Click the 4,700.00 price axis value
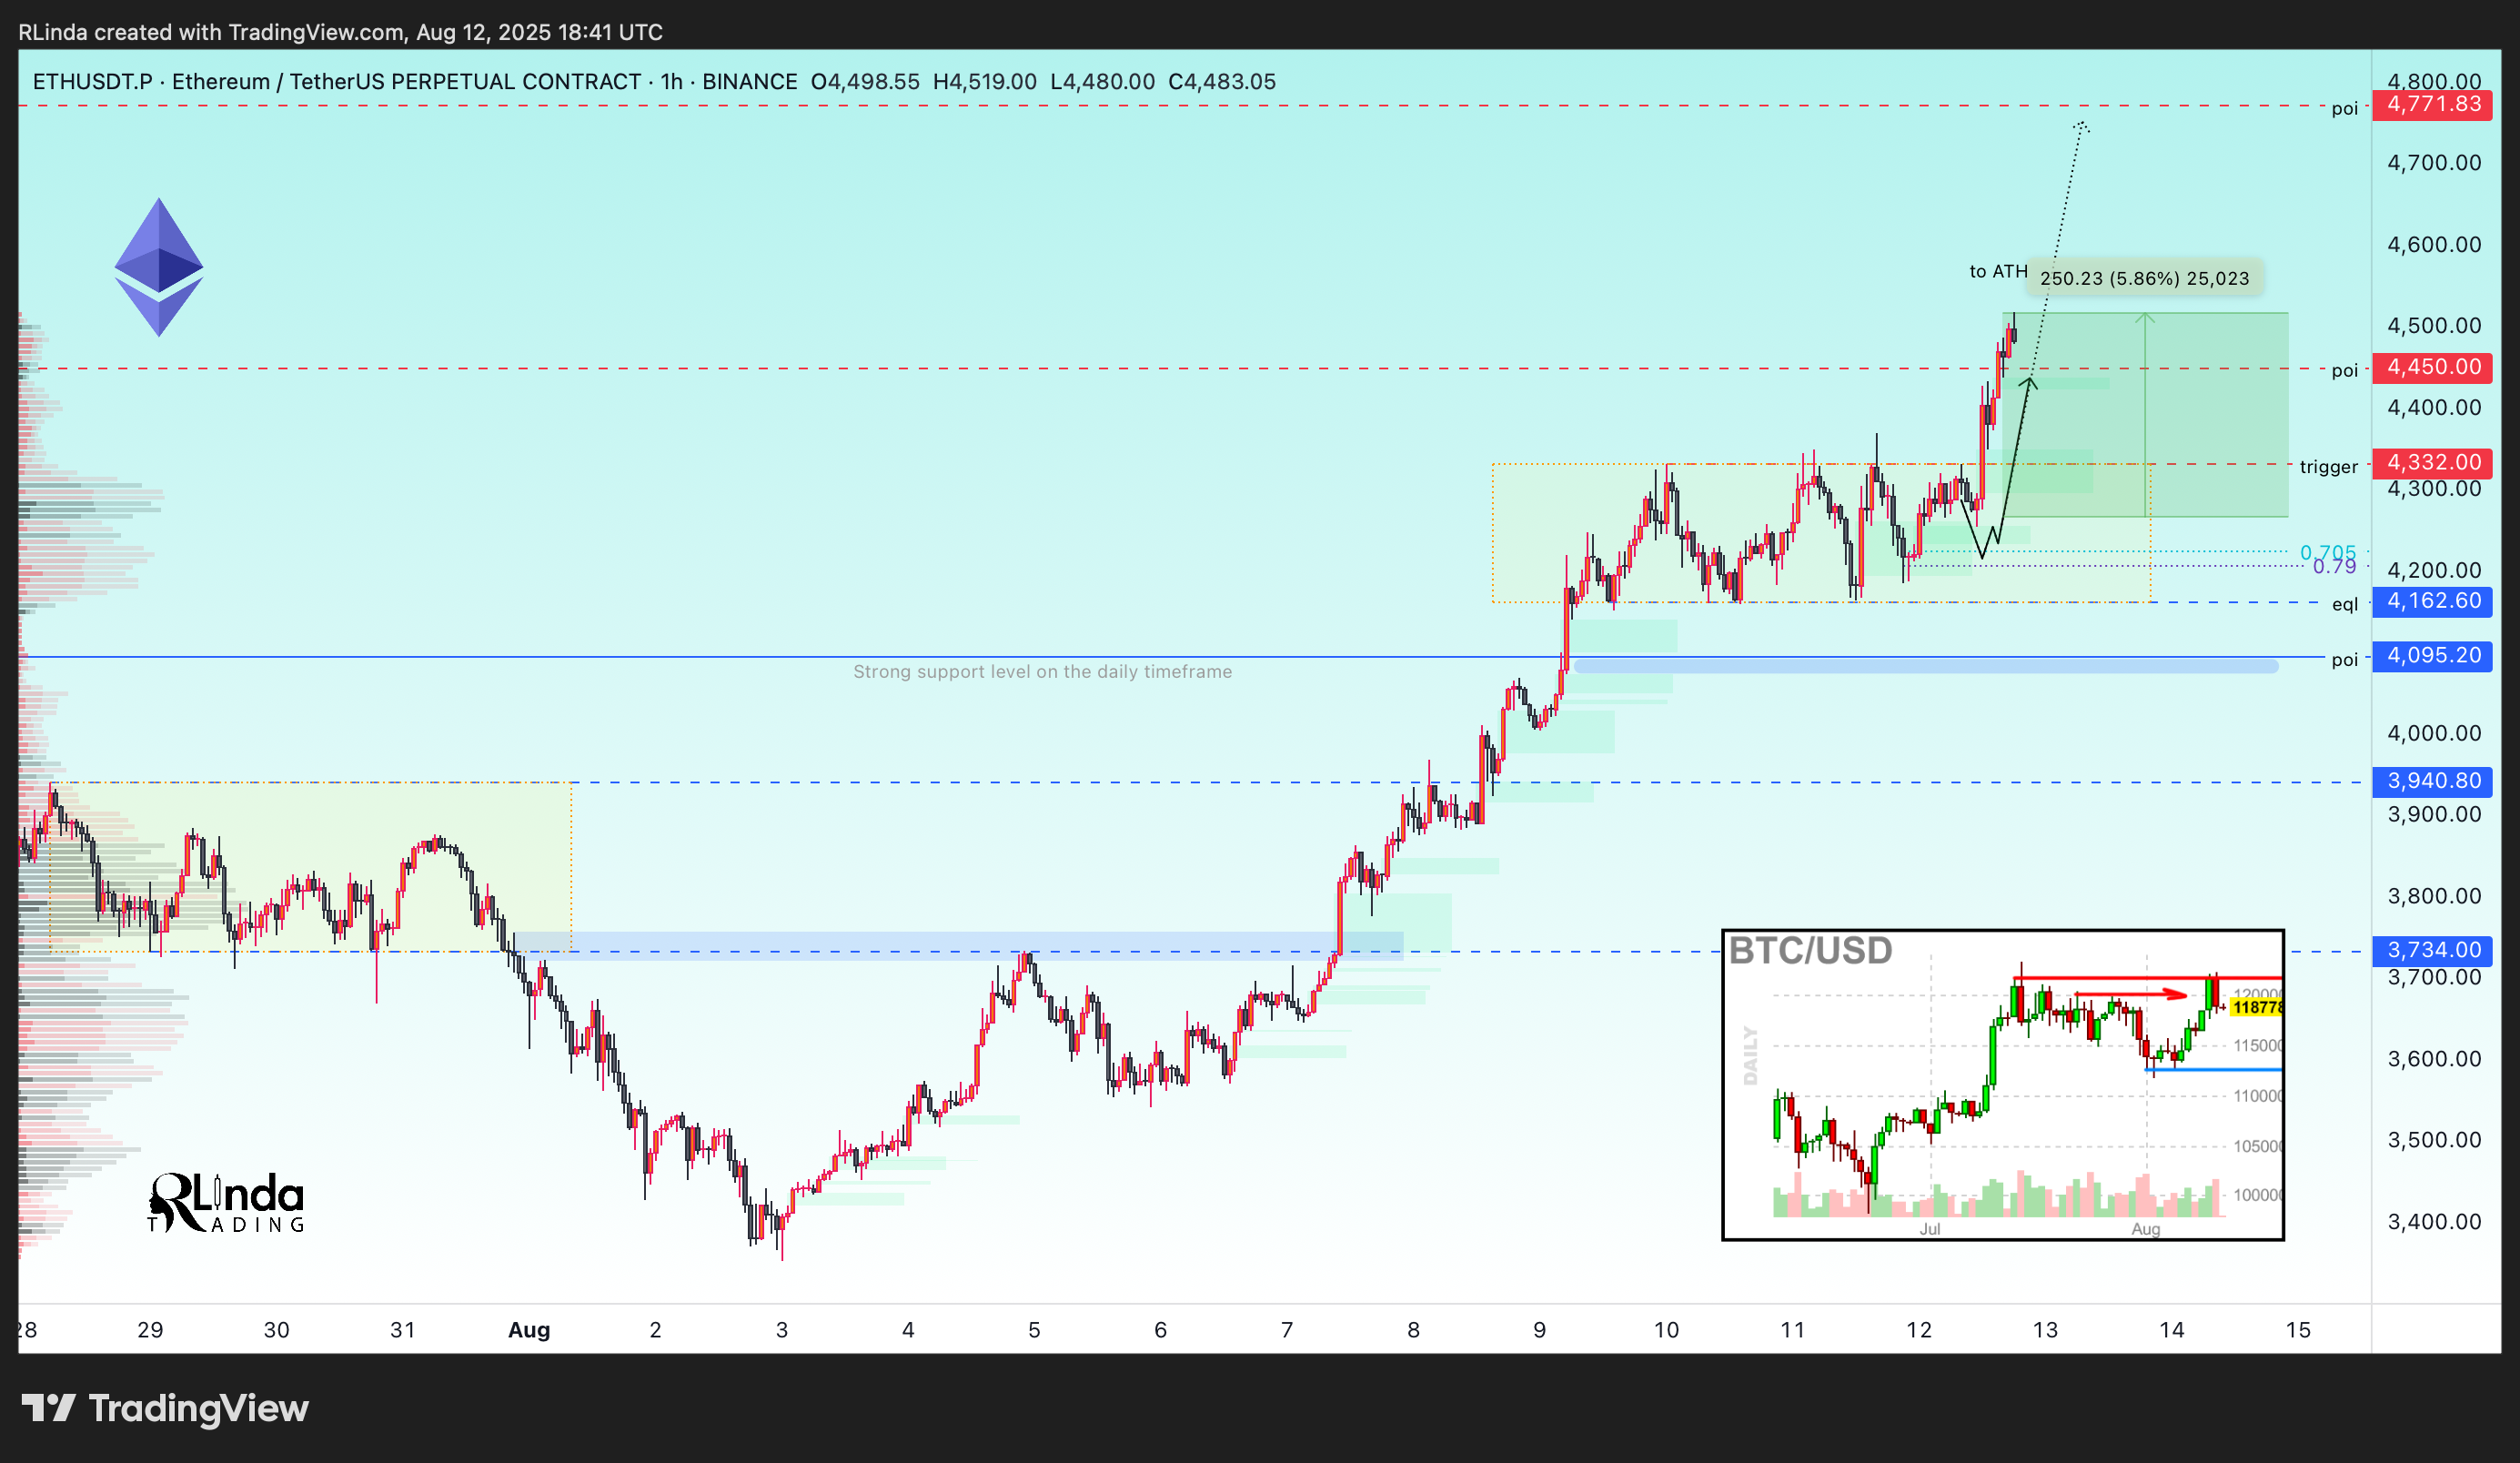 tap(2433, 162)
